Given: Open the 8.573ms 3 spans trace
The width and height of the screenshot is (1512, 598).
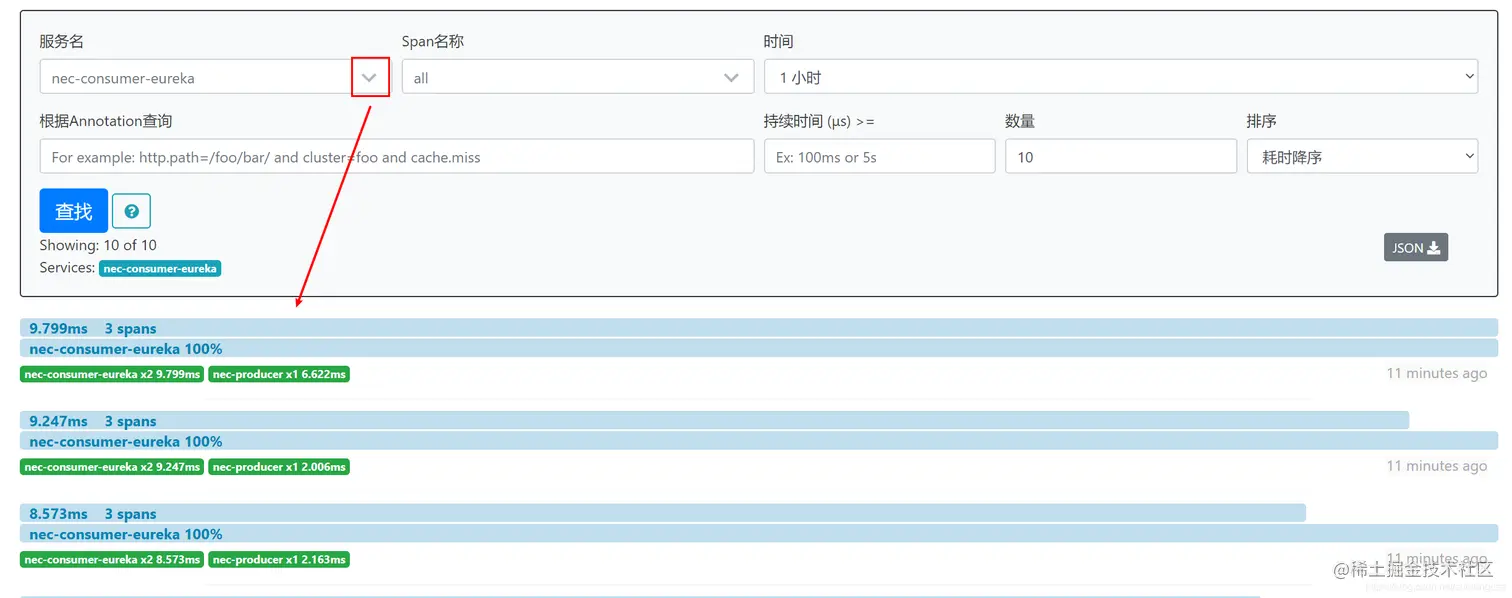Looking at the screenshot, I should [663, 513].
